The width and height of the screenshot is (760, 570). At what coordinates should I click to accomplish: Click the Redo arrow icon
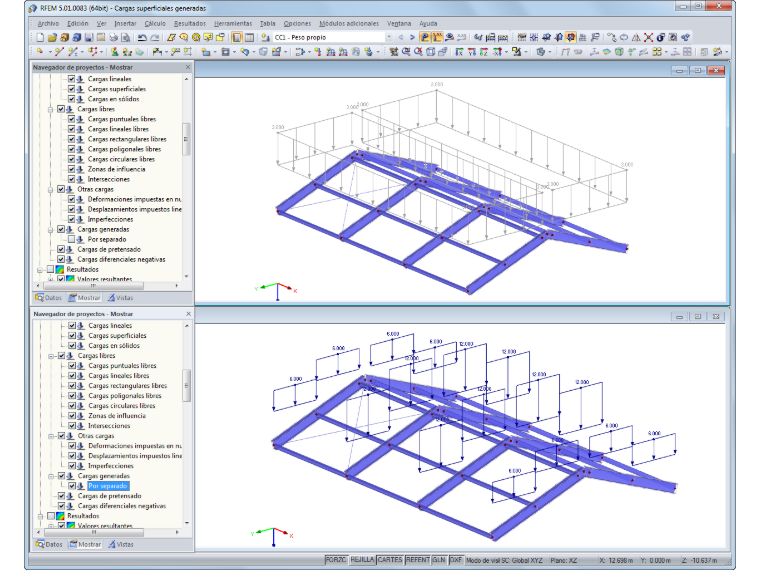pos(155,37)
